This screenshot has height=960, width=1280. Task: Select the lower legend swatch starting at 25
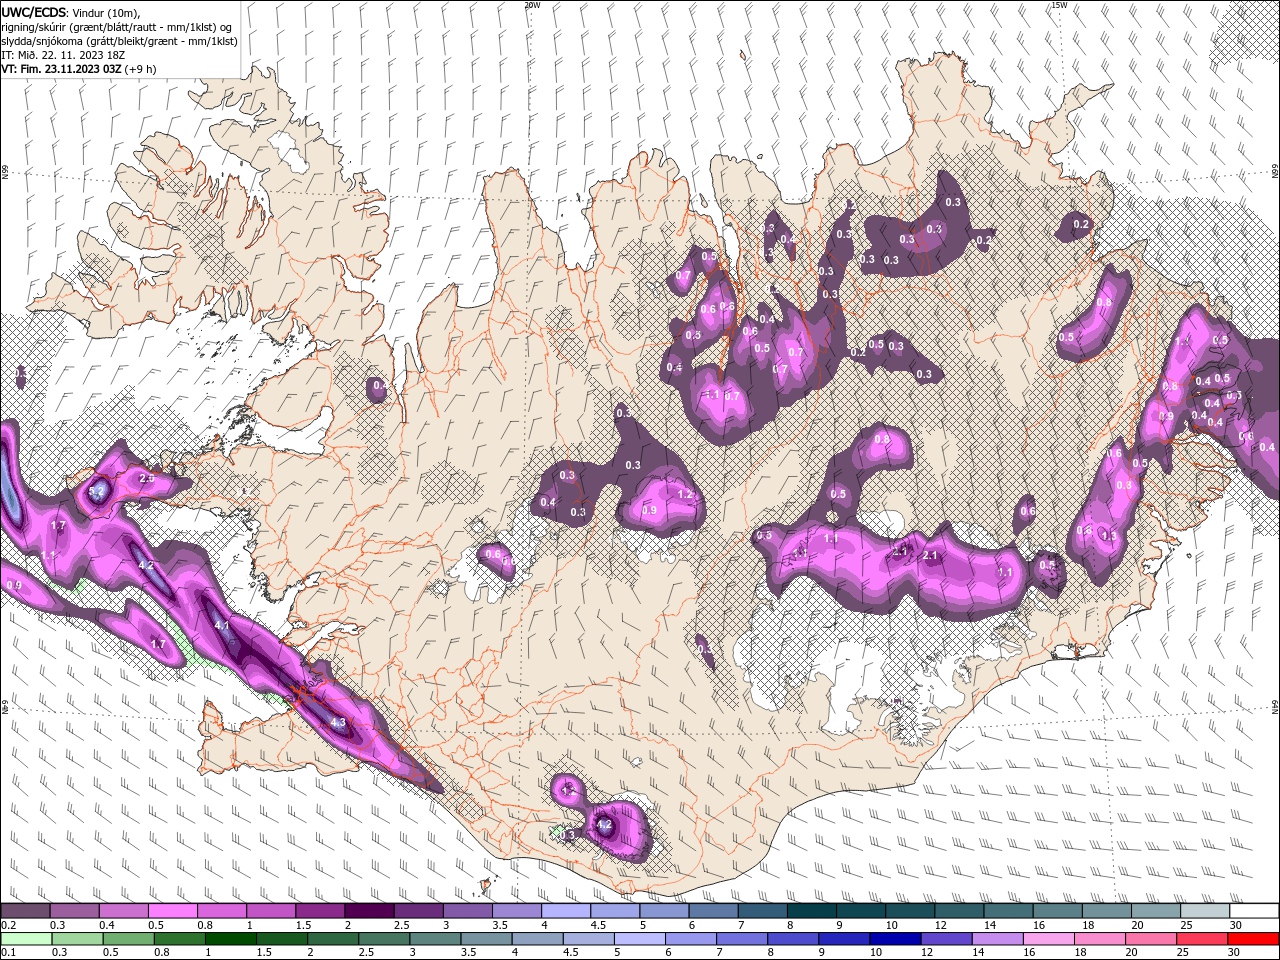[1202, 938]
